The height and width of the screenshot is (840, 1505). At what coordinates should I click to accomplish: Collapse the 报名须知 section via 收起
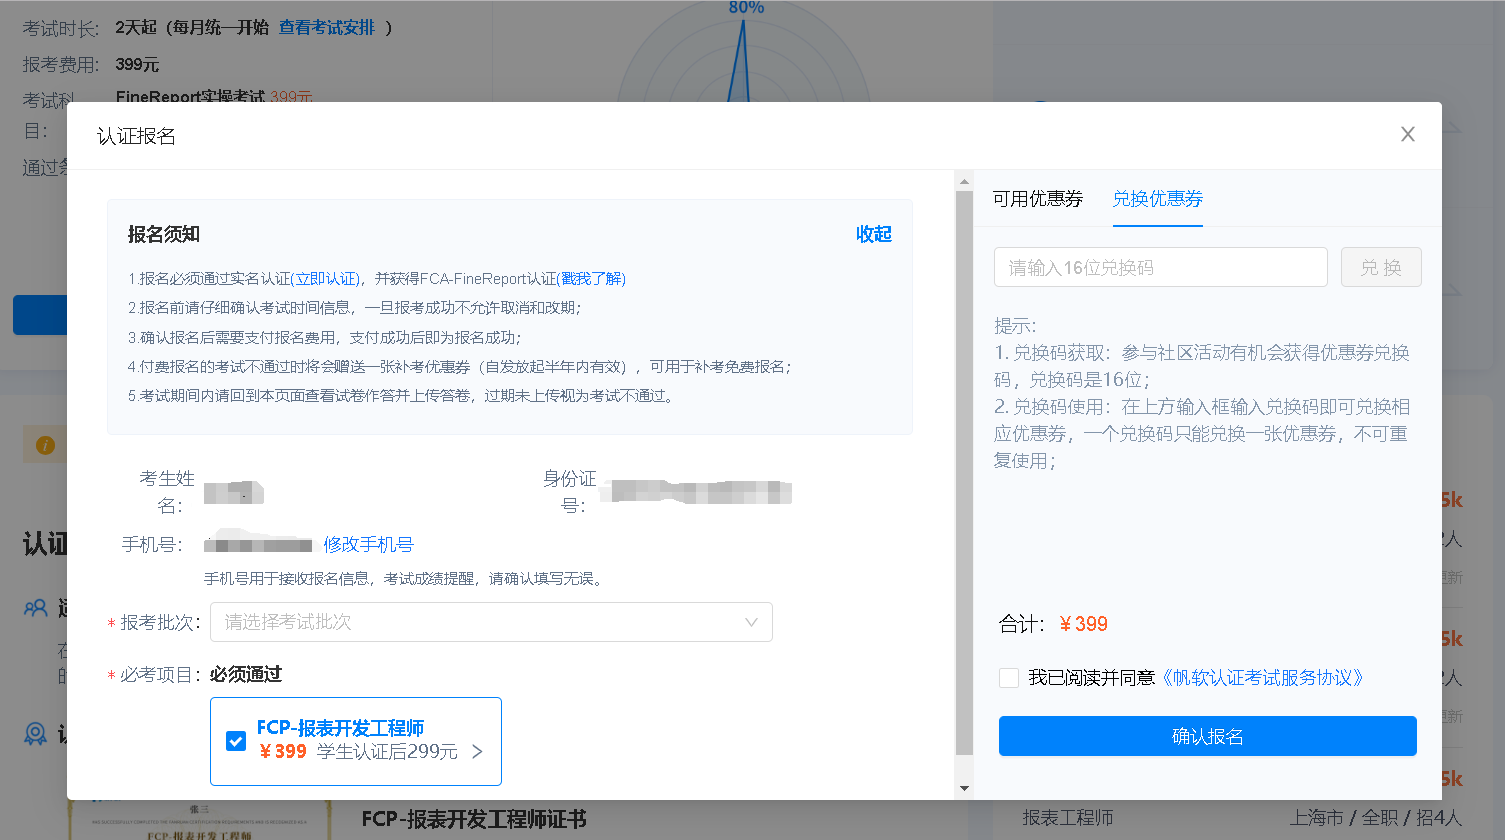(x=873, y=234)
